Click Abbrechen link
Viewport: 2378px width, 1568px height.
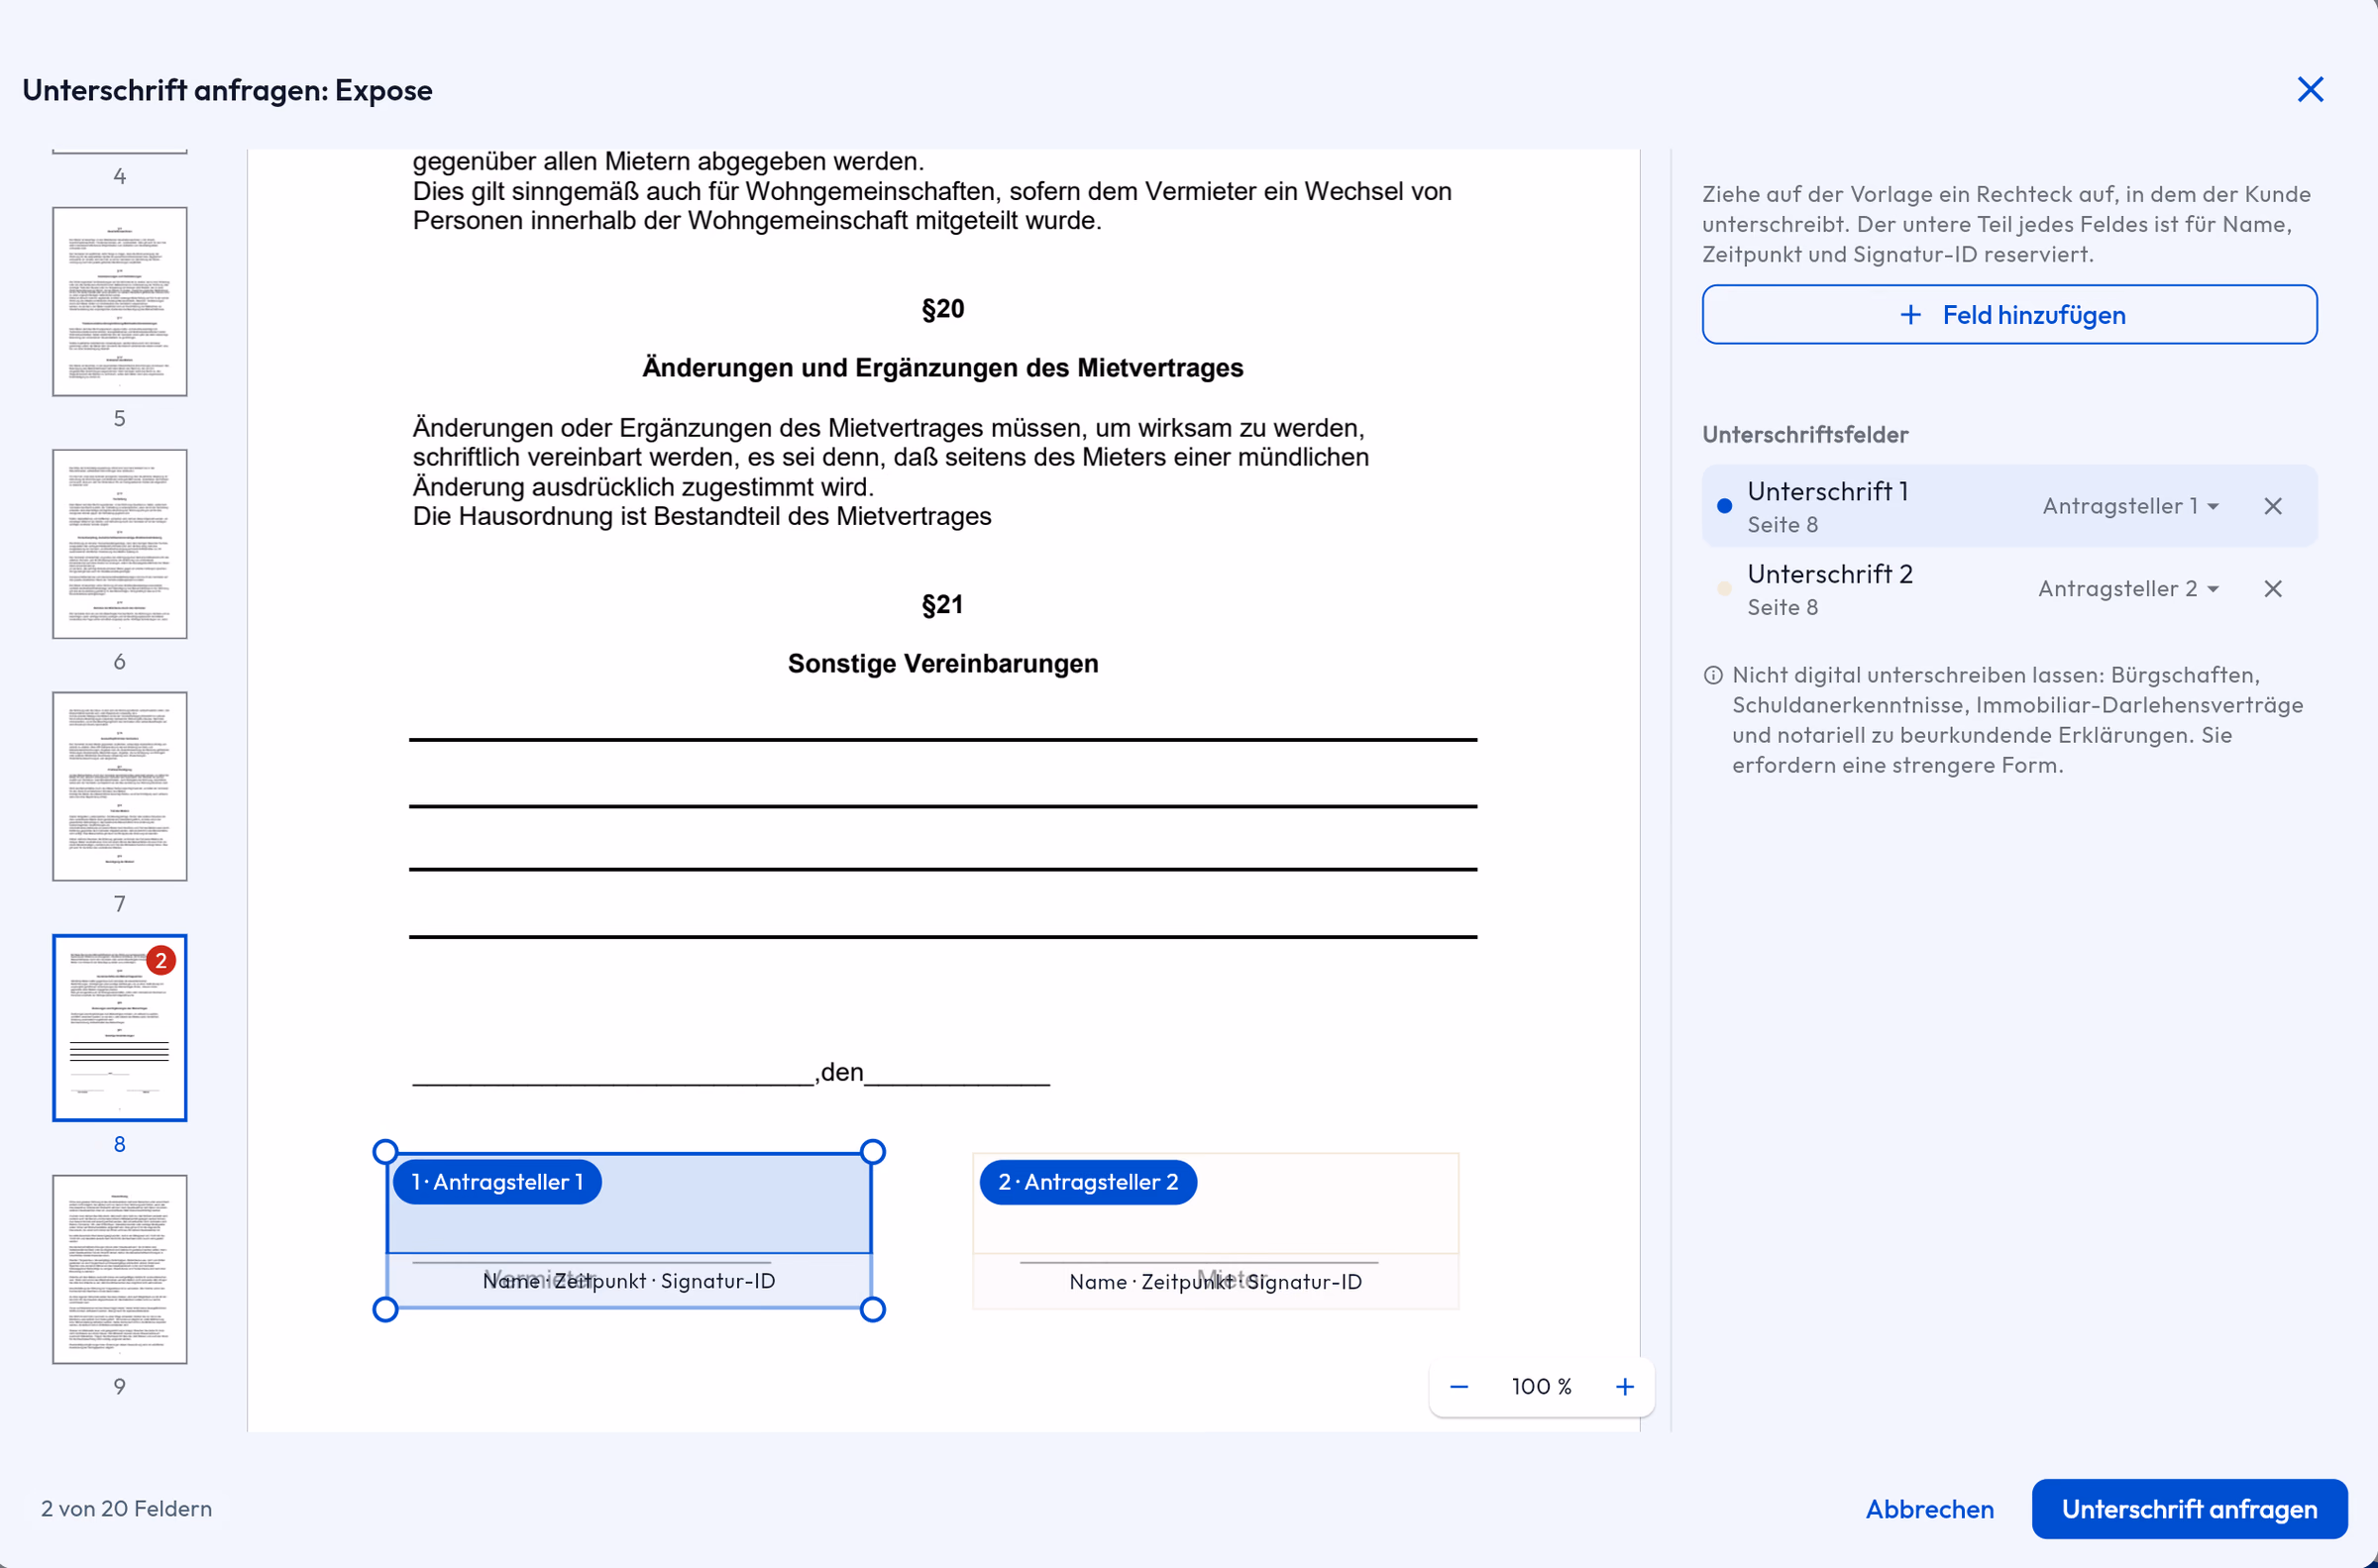pyautogui.click(x=1929, y=1508)
